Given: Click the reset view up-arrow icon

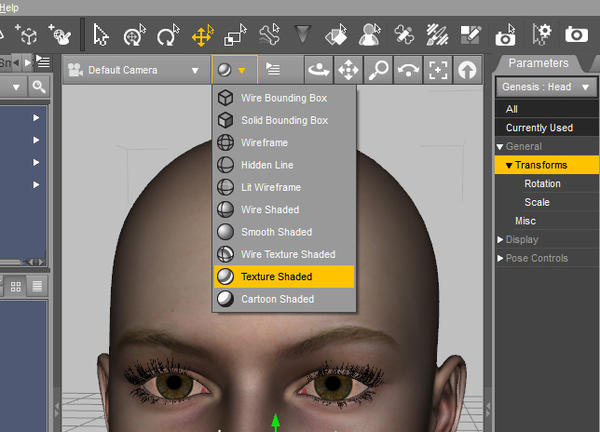Looking at the screenshot, I should point(467,70).
